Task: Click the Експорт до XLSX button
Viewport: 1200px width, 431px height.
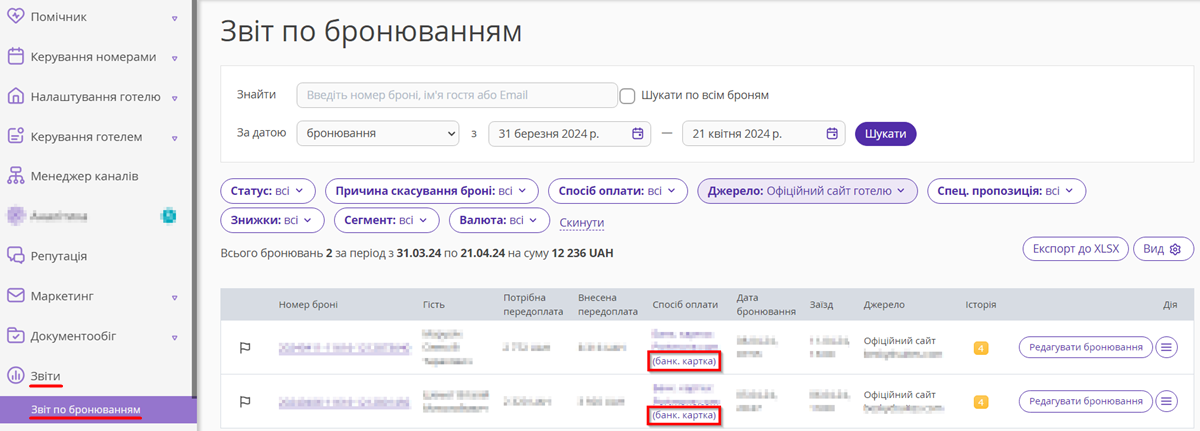Action: coord(1075,248)
